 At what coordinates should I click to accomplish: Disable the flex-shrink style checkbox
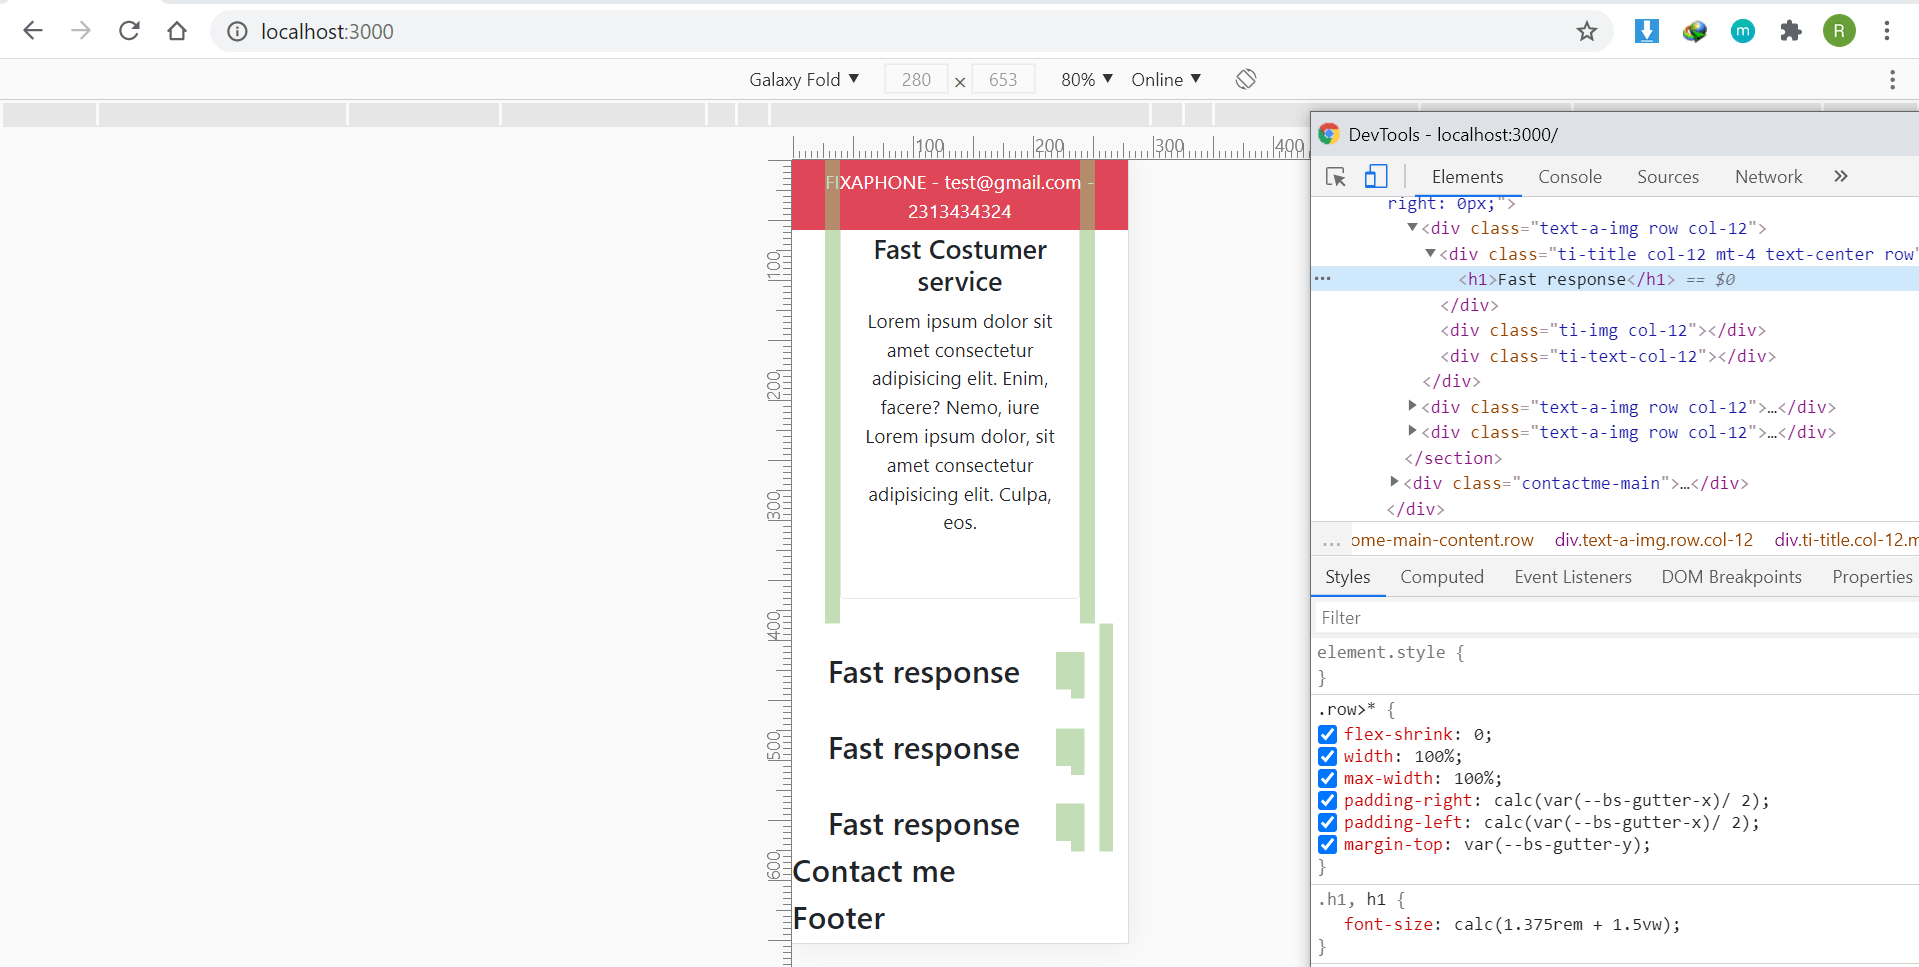1327,734
